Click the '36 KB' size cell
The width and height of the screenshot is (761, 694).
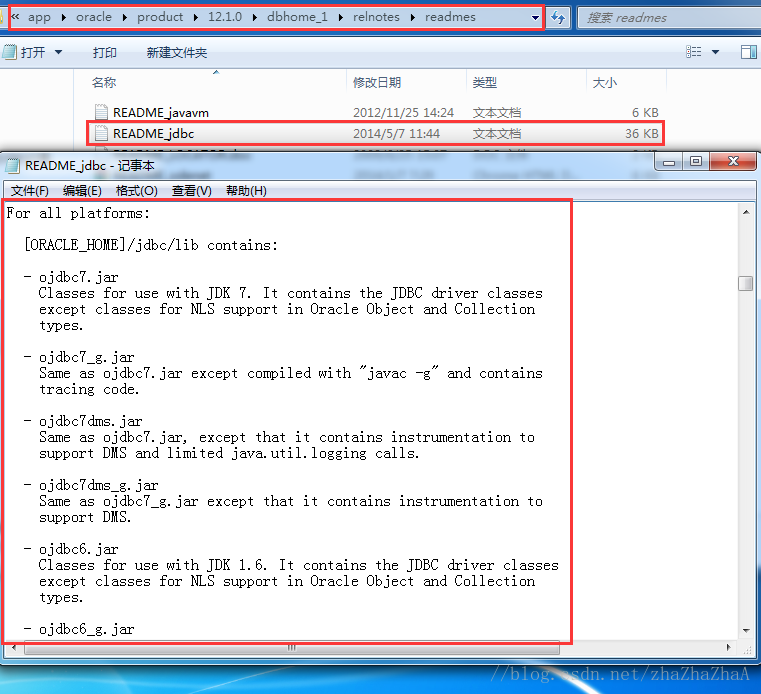pos(642,134)
